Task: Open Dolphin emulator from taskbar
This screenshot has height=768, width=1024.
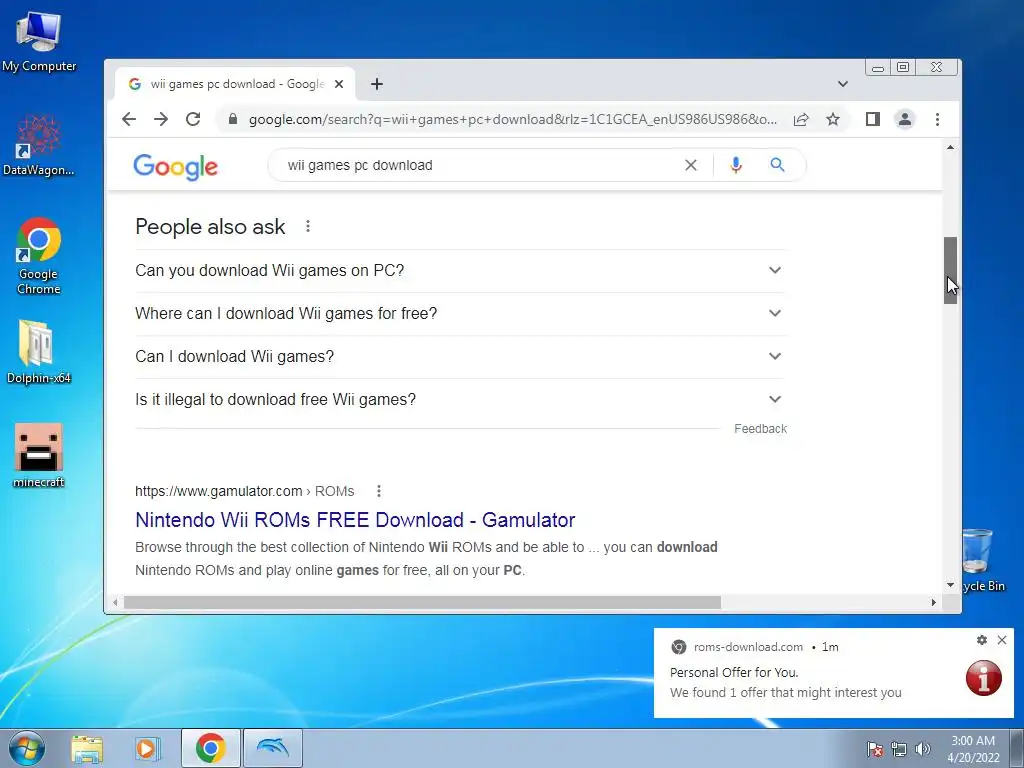Action: click(x=272, y=748)
